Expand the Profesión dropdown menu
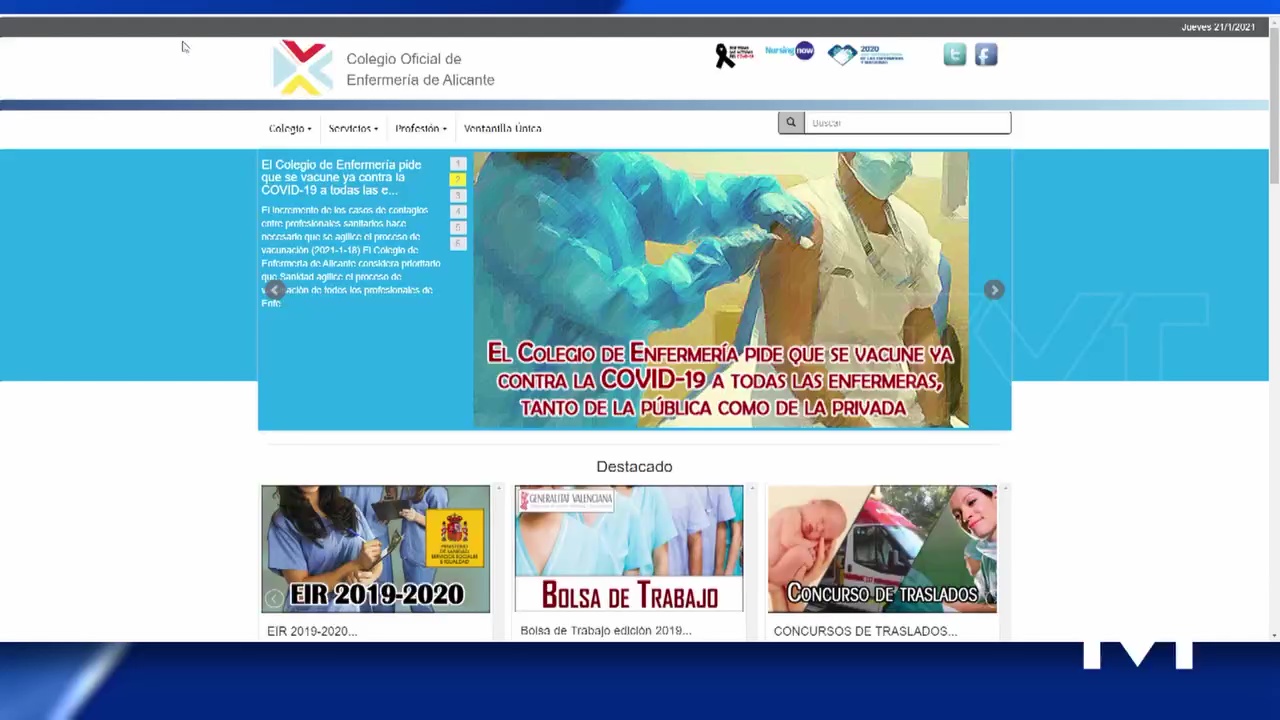1280x720 pixels. pos(421,128)
